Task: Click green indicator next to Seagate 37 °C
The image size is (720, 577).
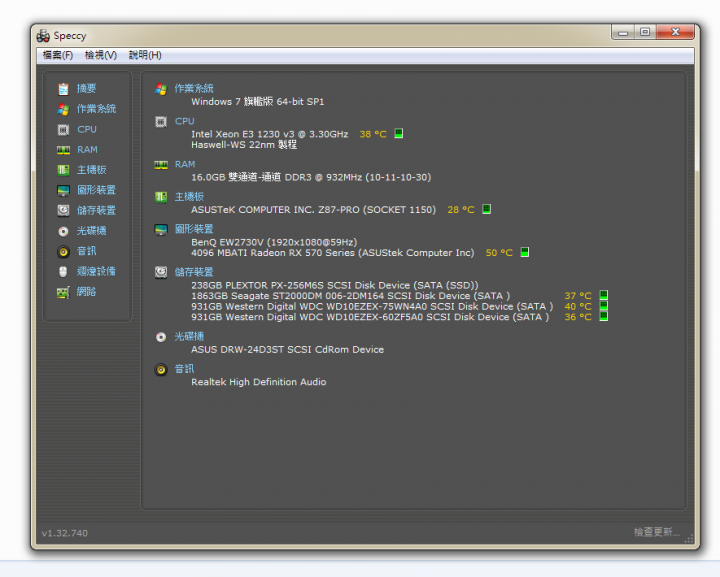Action: coord(604,295)
